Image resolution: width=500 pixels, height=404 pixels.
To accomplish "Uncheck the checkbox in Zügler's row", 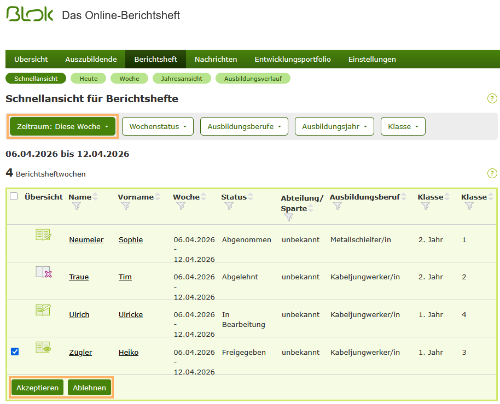I will coord(15,351).
